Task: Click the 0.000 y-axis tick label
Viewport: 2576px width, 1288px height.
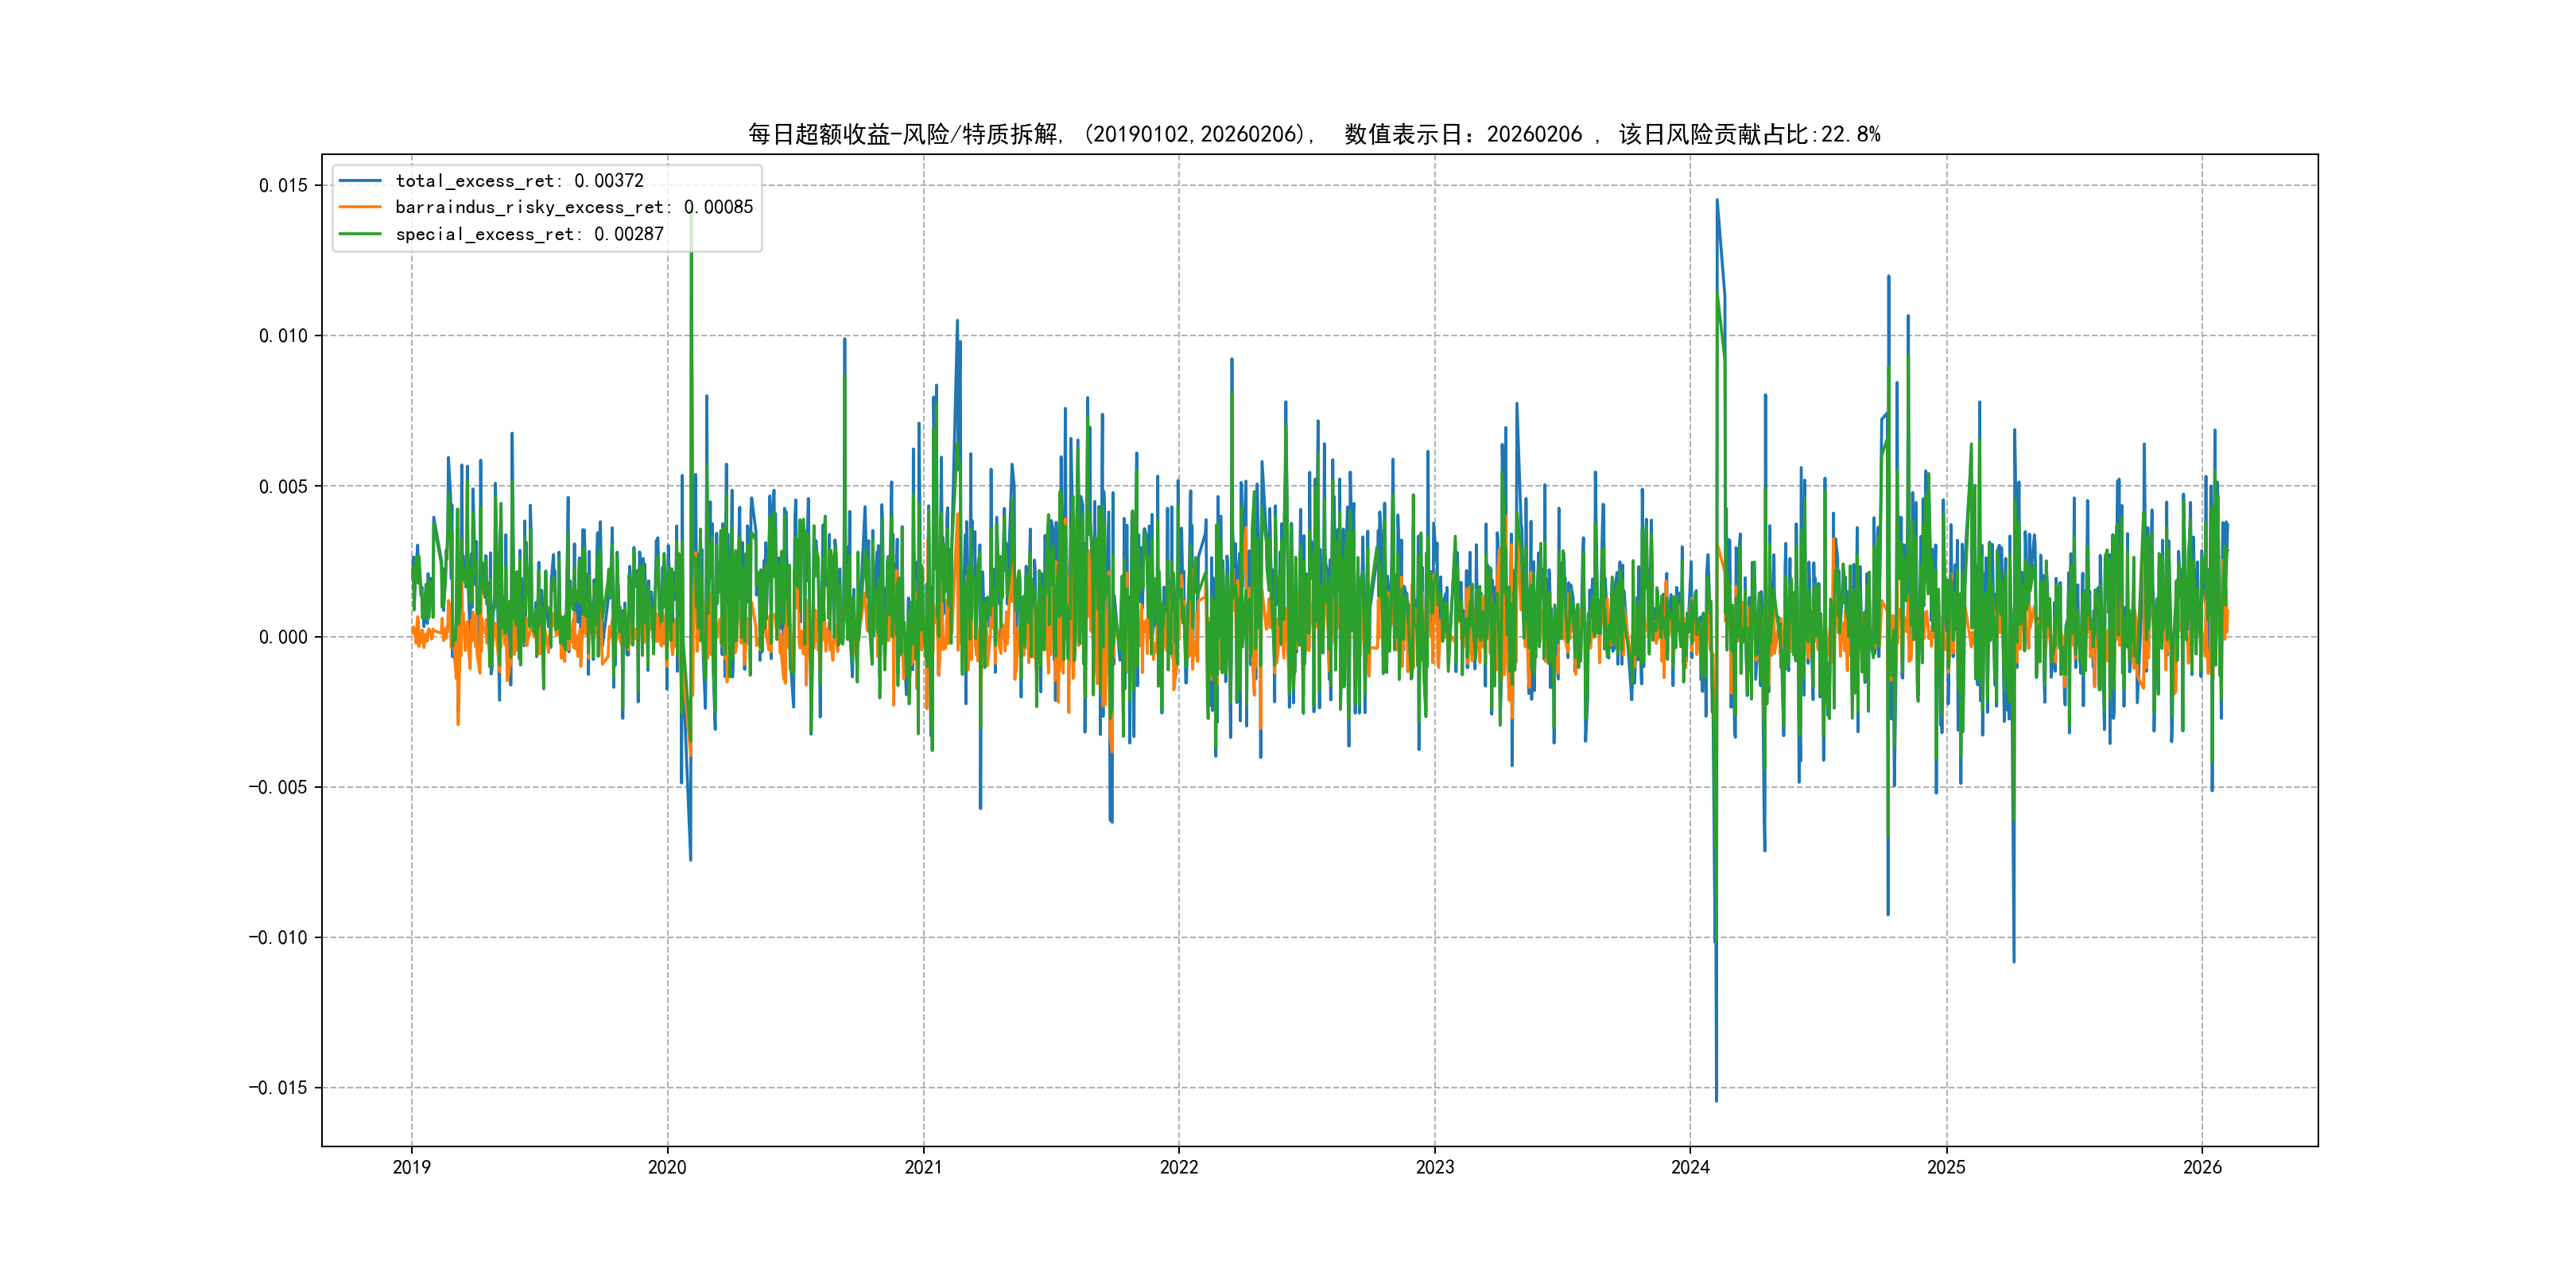Action: [283, 637]
